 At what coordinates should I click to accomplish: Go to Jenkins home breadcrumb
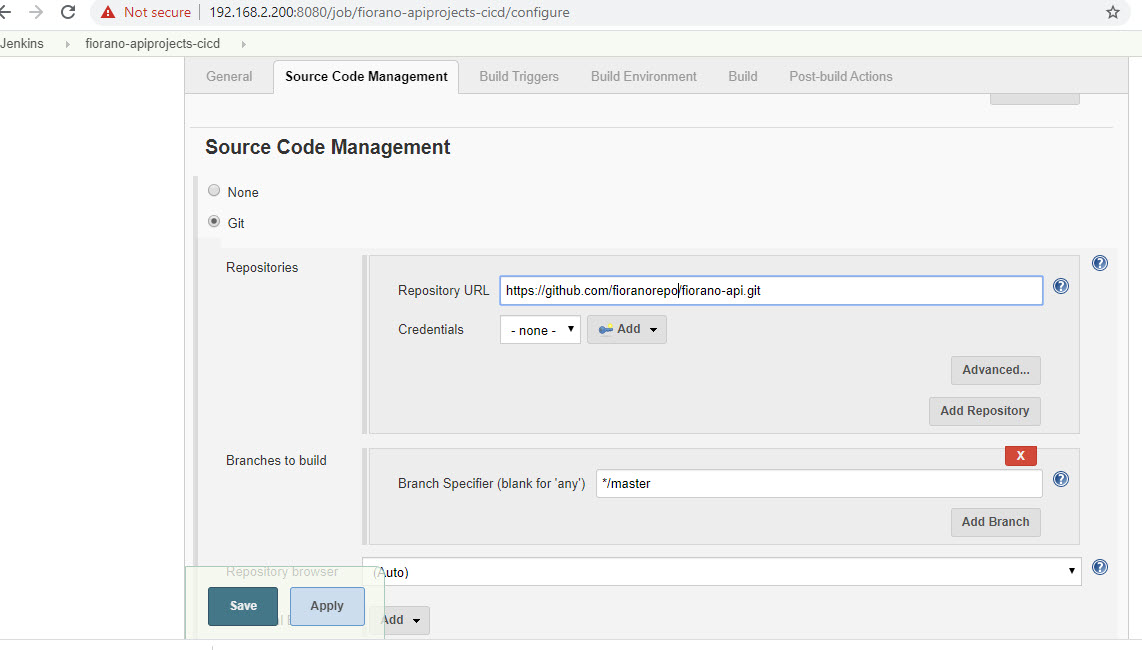click(22, 44)
